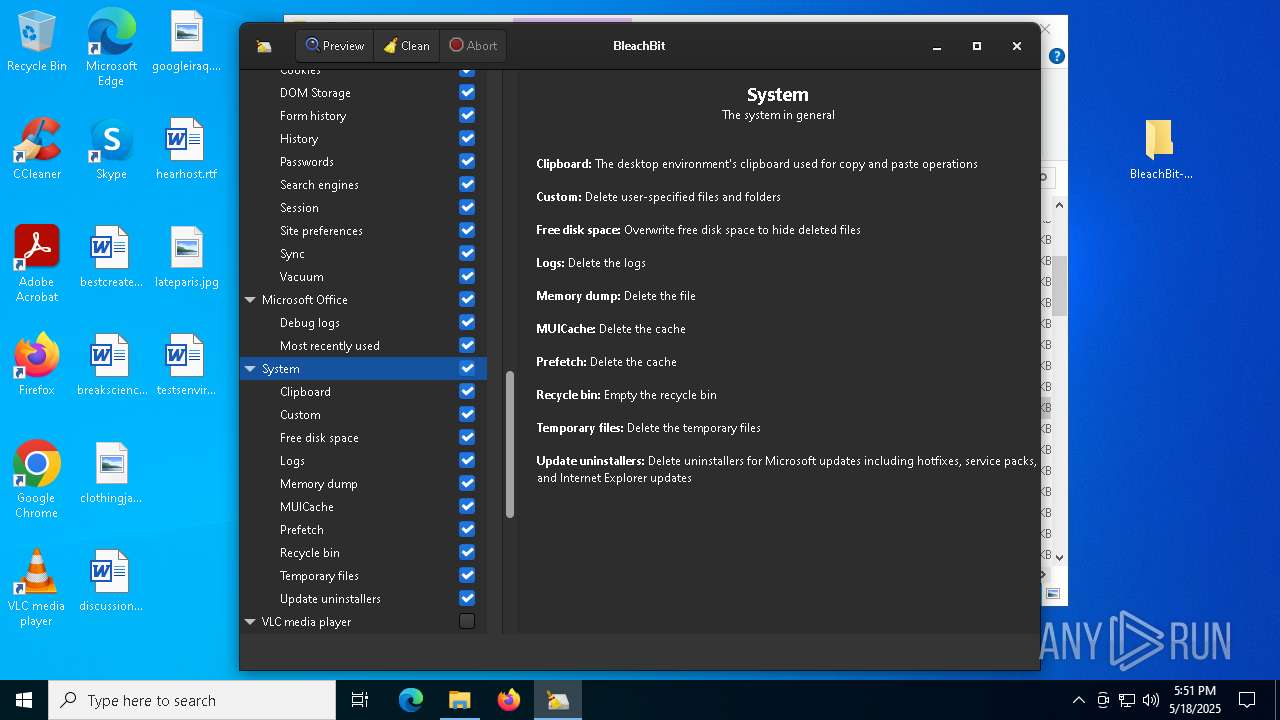Select the Site preferences tree row
Screen dimensions: 1280x720
click(363, 231)
